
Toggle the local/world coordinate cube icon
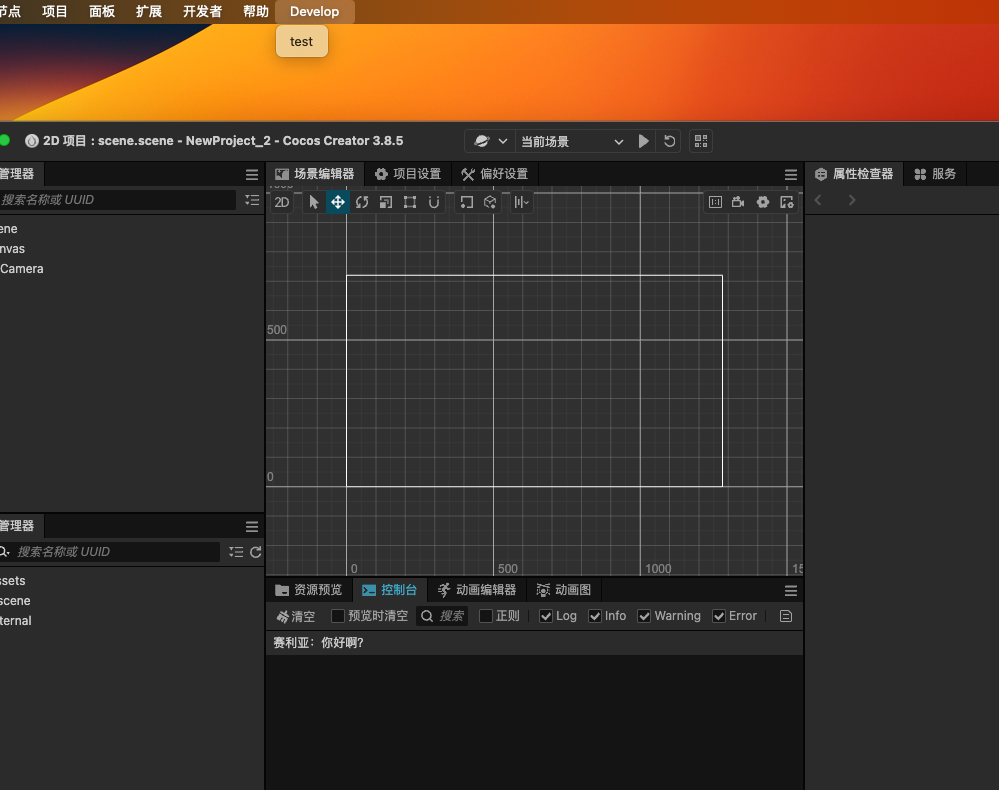click(x=490, y=203)
